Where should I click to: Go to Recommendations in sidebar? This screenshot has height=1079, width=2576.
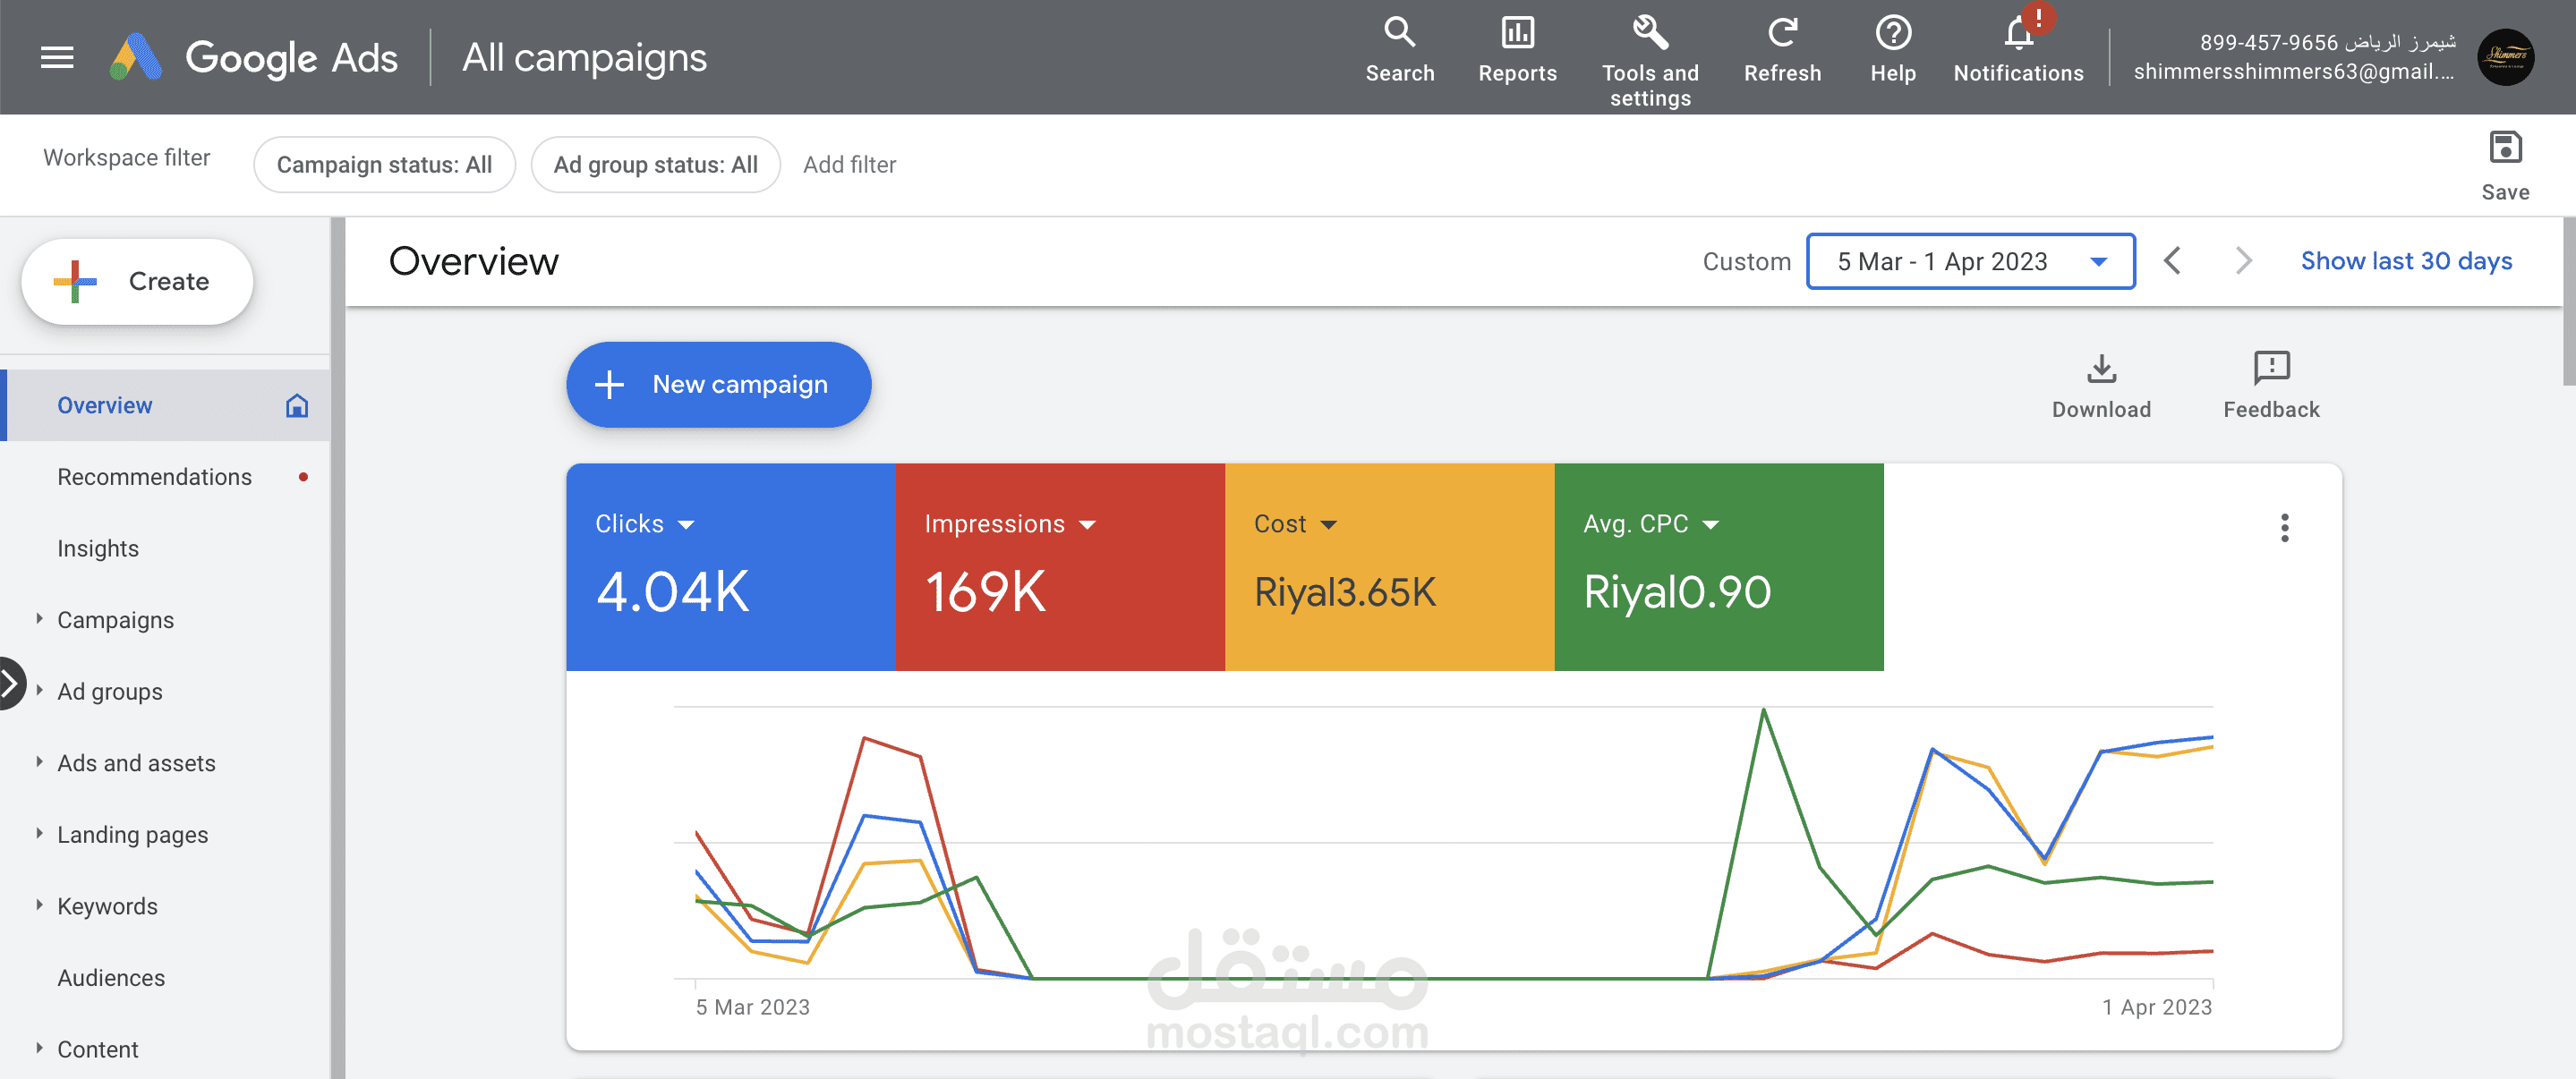click(x=154, y=477)
